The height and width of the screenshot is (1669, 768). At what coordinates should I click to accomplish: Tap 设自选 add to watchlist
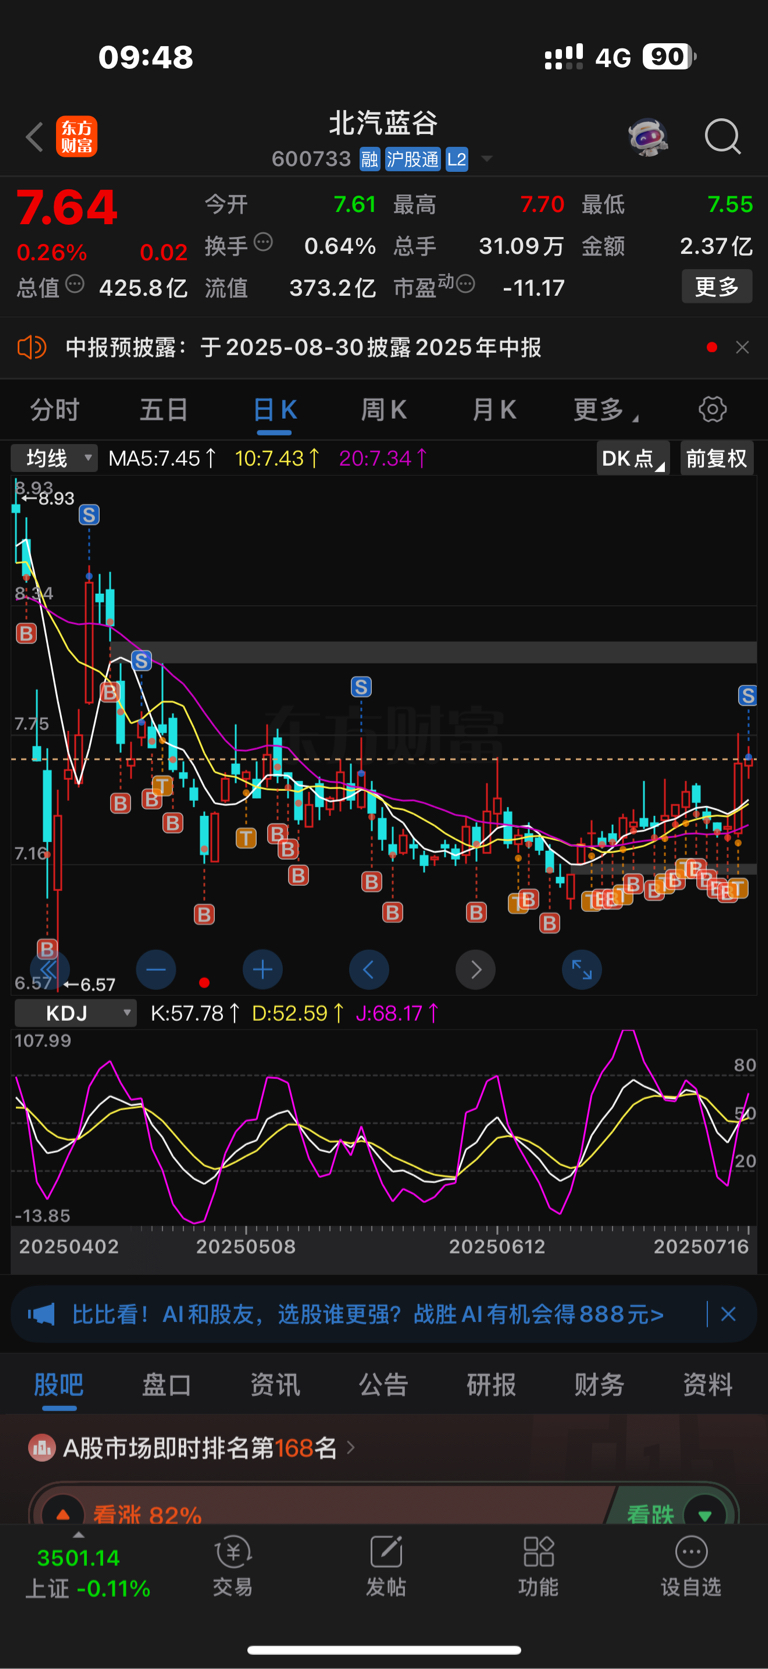tap(691, 1567)
